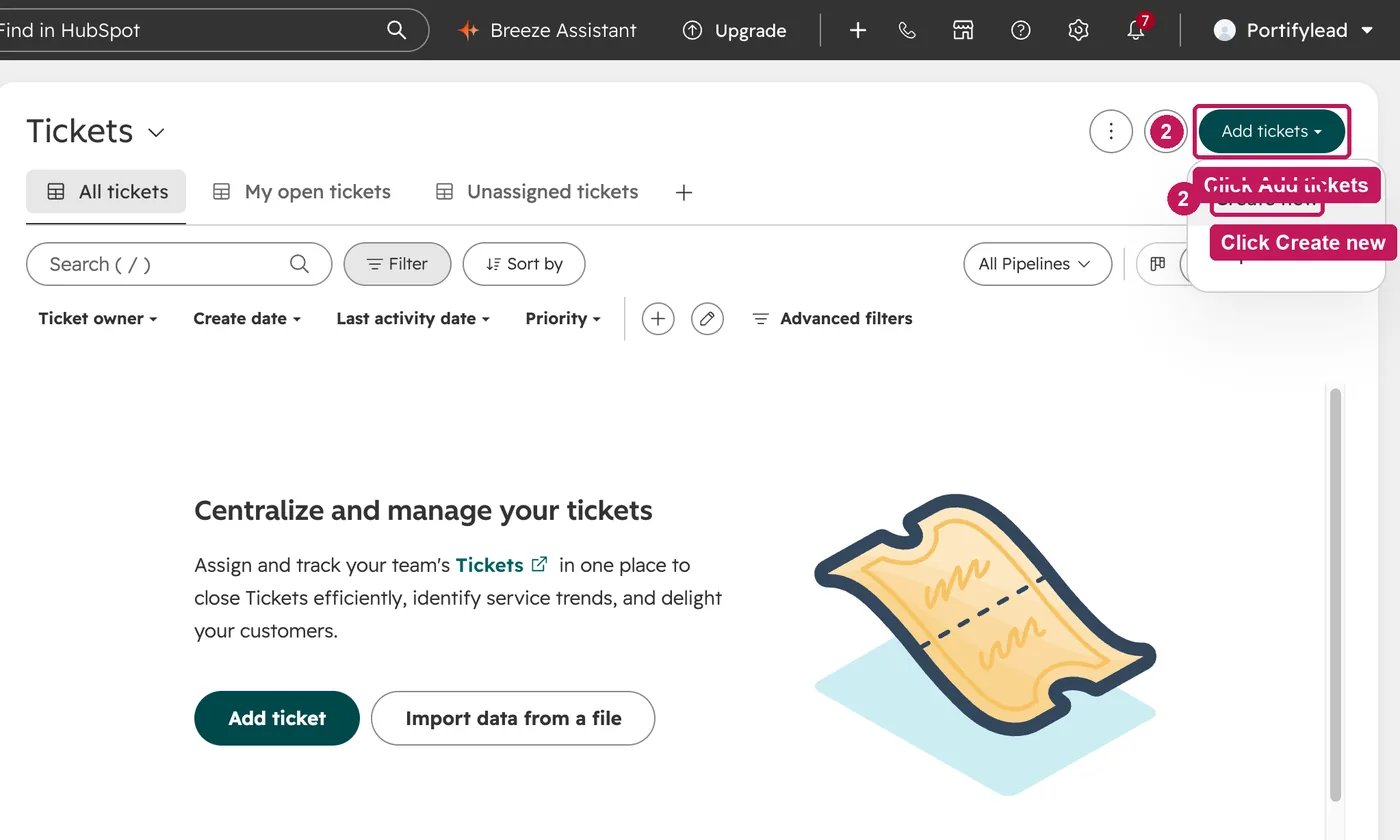The width and height of the screenshot is (1400, 840).
Task: Click Import data from a file
Action: point(513,718)
